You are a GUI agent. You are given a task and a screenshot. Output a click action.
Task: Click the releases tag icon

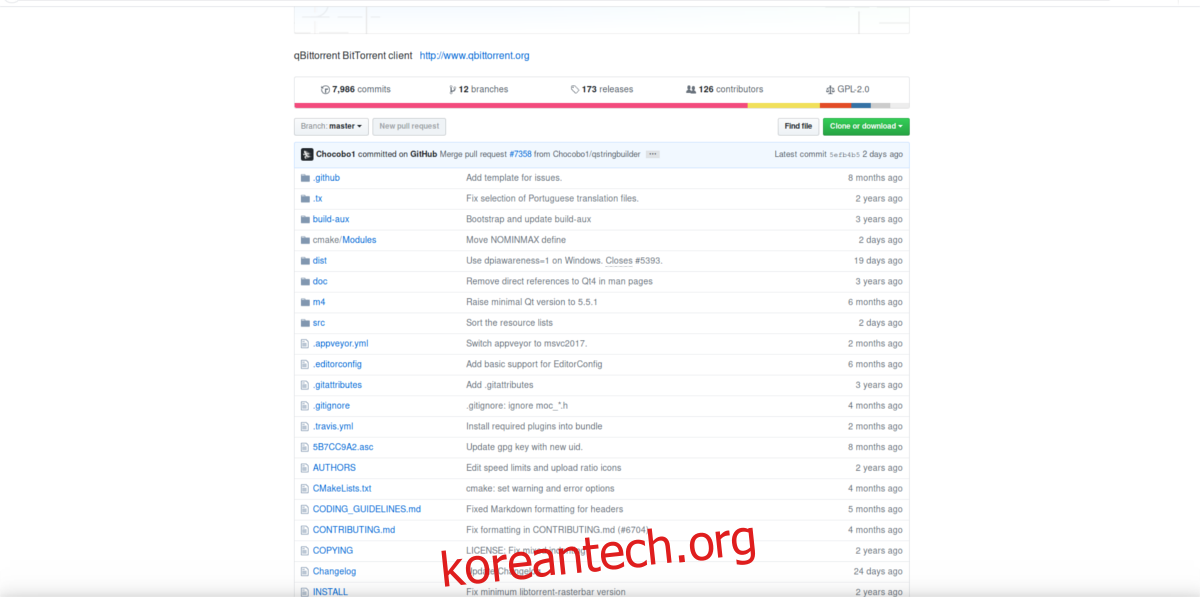(x=575, y=90)
